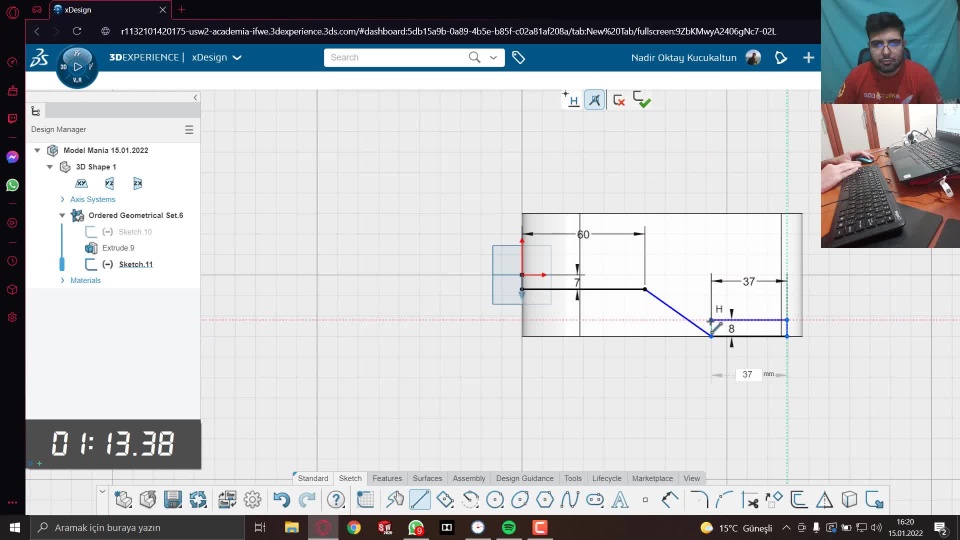
Task: Select Extrude.9 in the tree
Action: 118,248
